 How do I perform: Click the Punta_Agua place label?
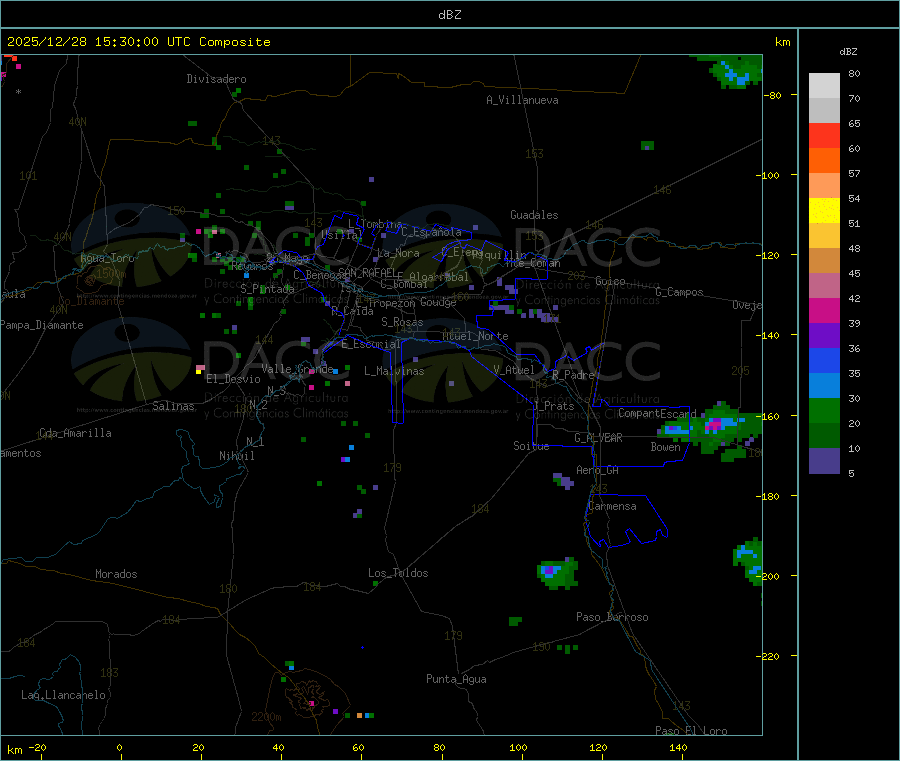tap(456, 679)
